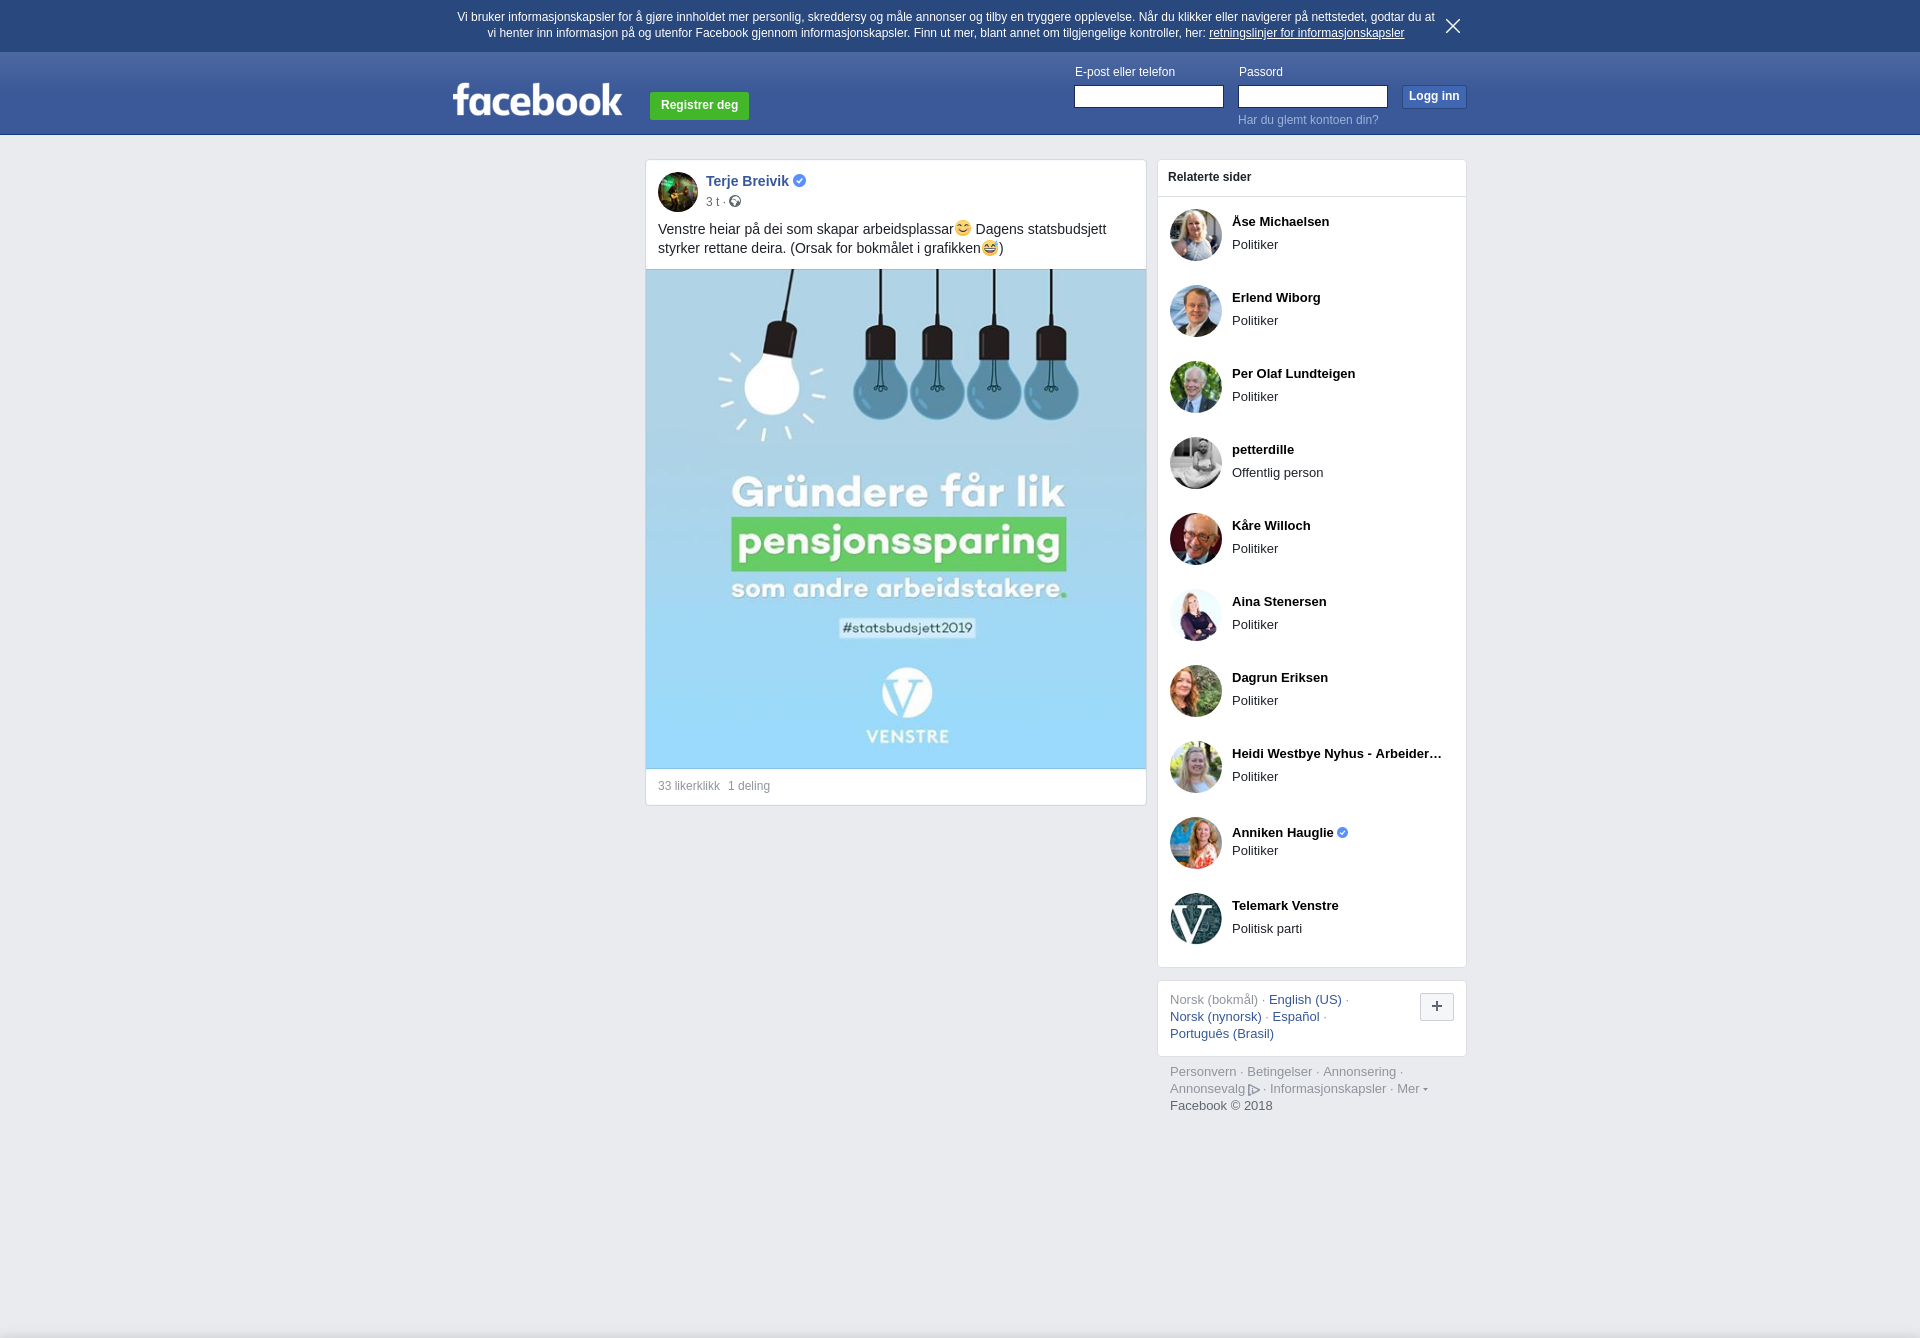Focus the Passord input field
The width and height of the screenshot is (1920, 1338).
(x=1313, y=96)
